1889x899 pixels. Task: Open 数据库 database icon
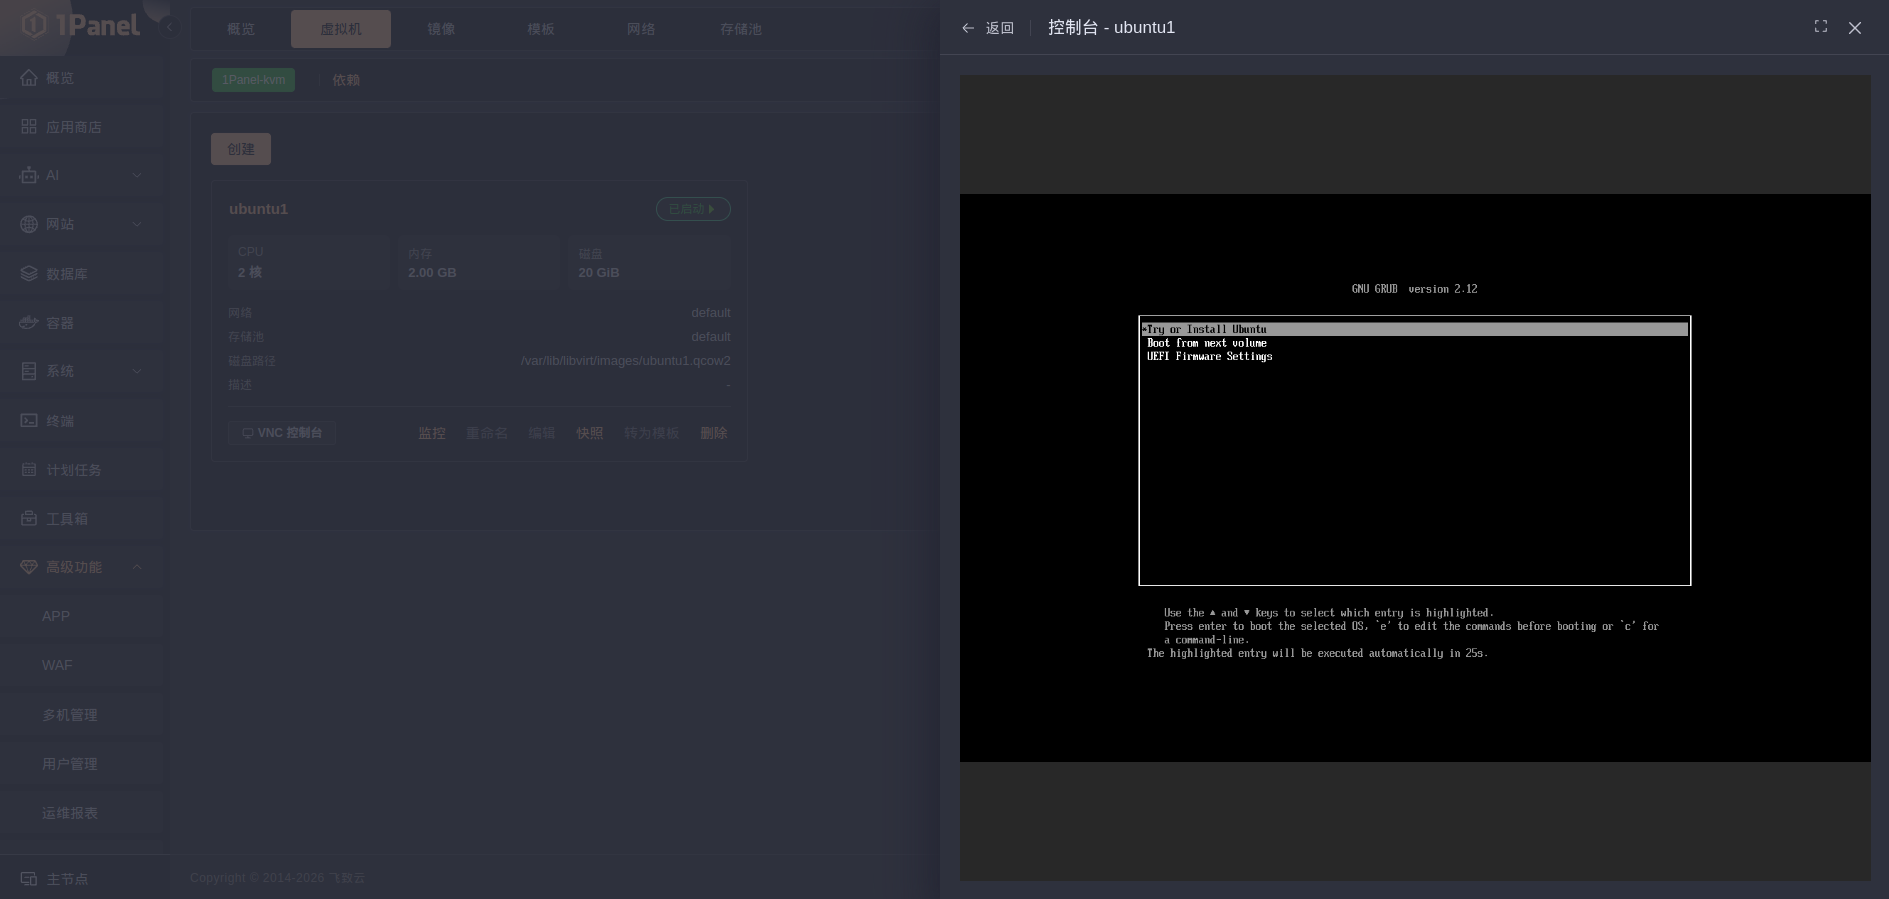coord(29,273)
